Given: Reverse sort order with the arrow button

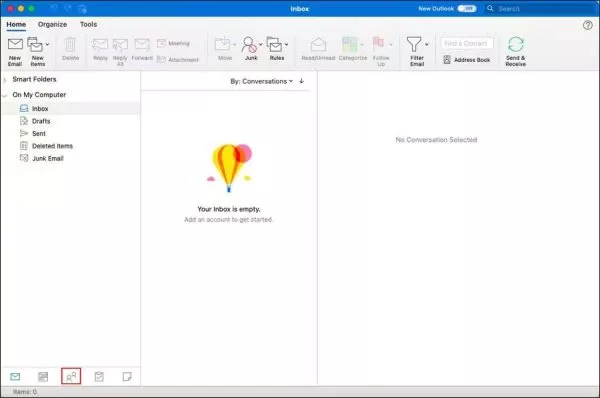Looking at the screenshot, I should (x=302, y=81).
